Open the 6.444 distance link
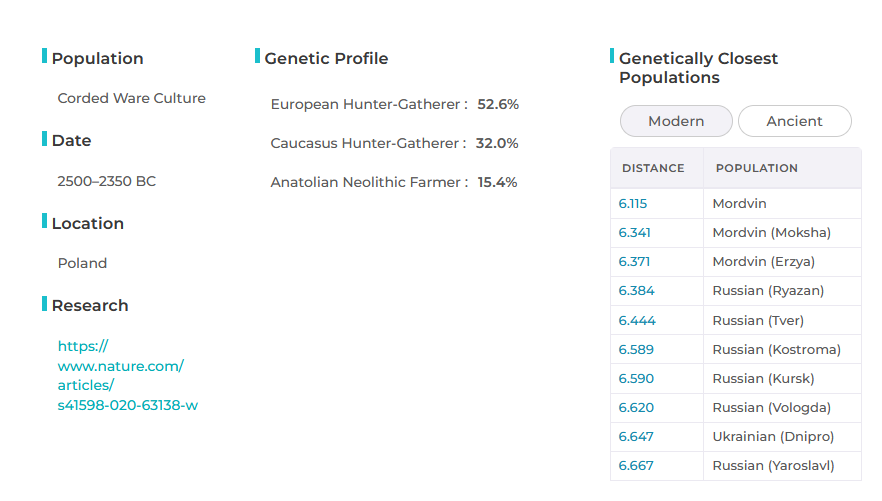Image resolution: width=882 pixels, height=501 pixels. click(636, 321)
